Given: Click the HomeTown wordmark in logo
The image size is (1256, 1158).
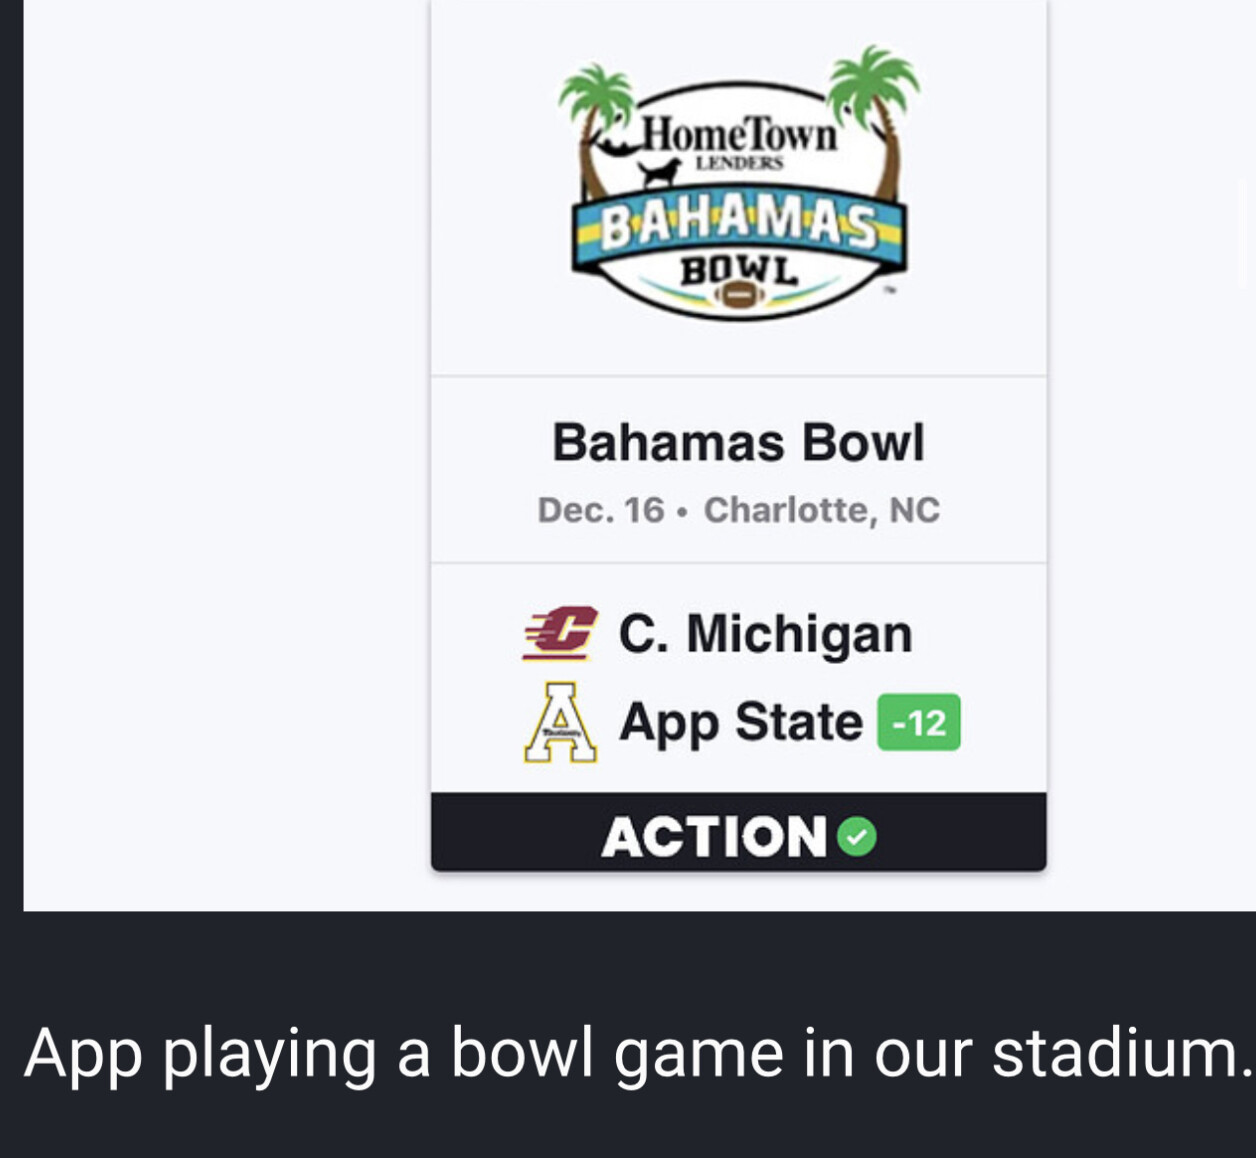Looking at the screenshot, I should [739, 133].
